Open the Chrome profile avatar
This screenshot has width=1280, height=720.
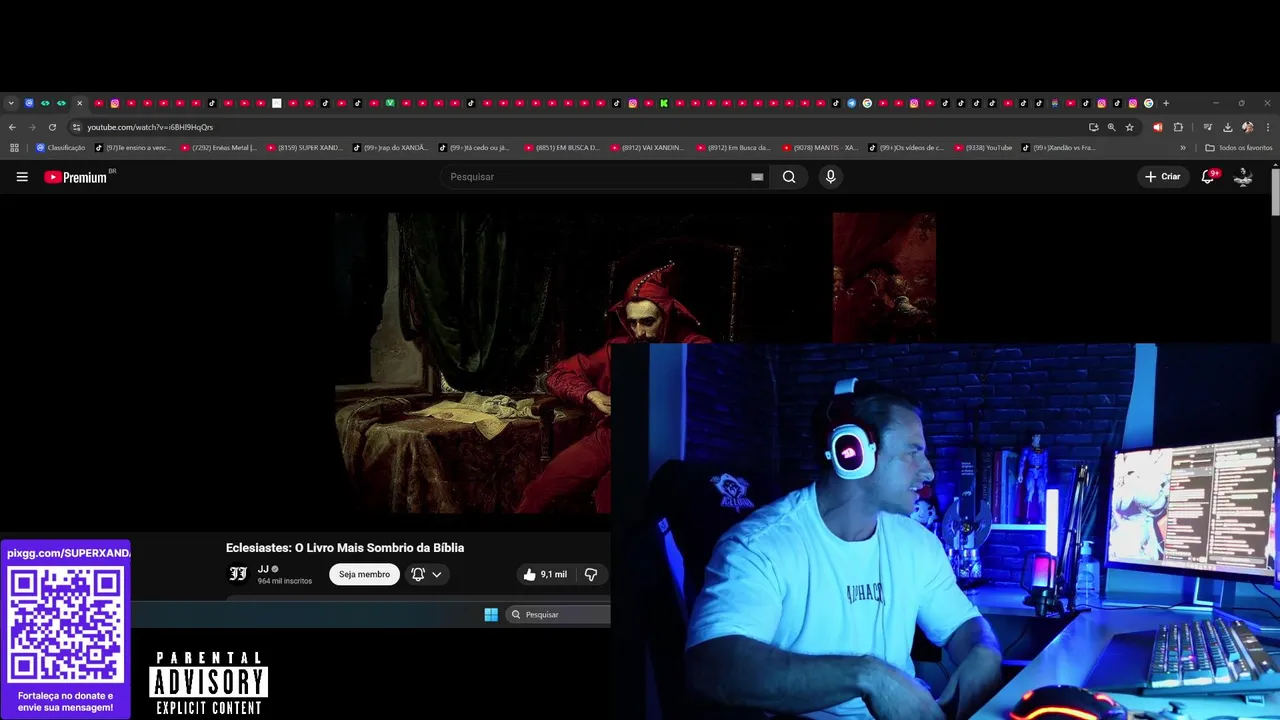[1247, 127]
